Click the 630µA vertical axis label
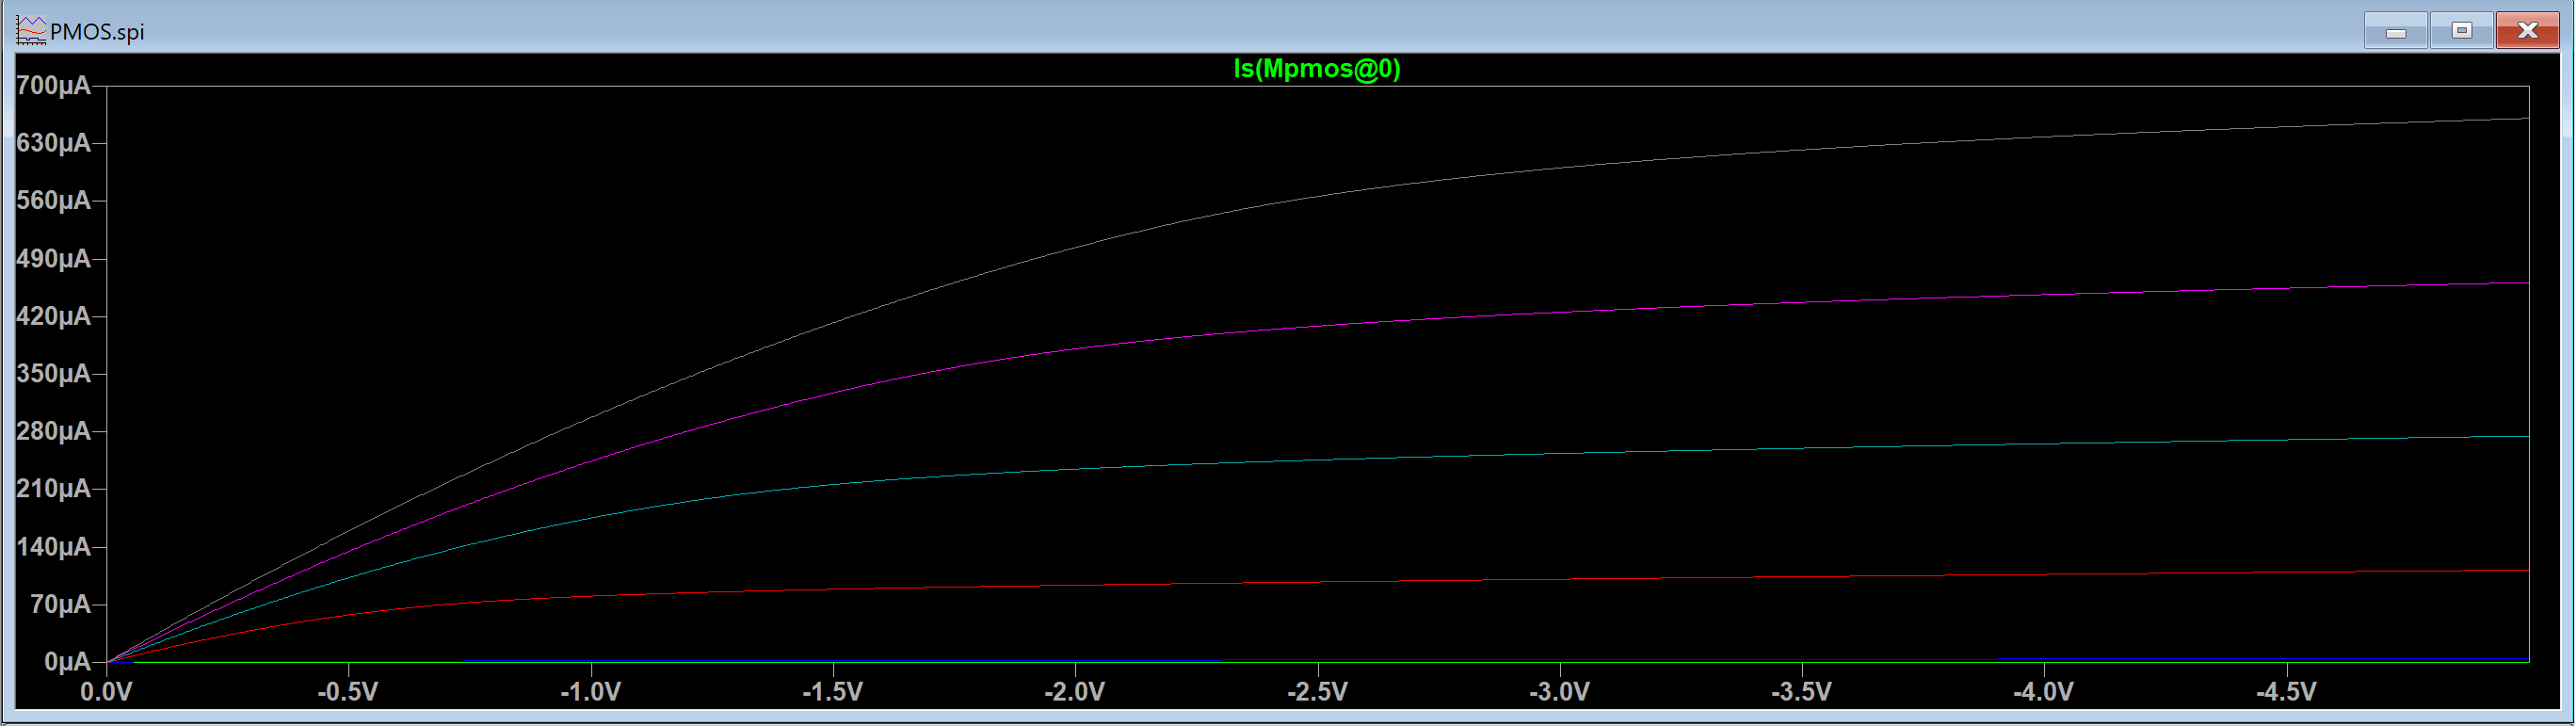The image size is (2576, 726). pyautogui.click(x=53, y=143)
